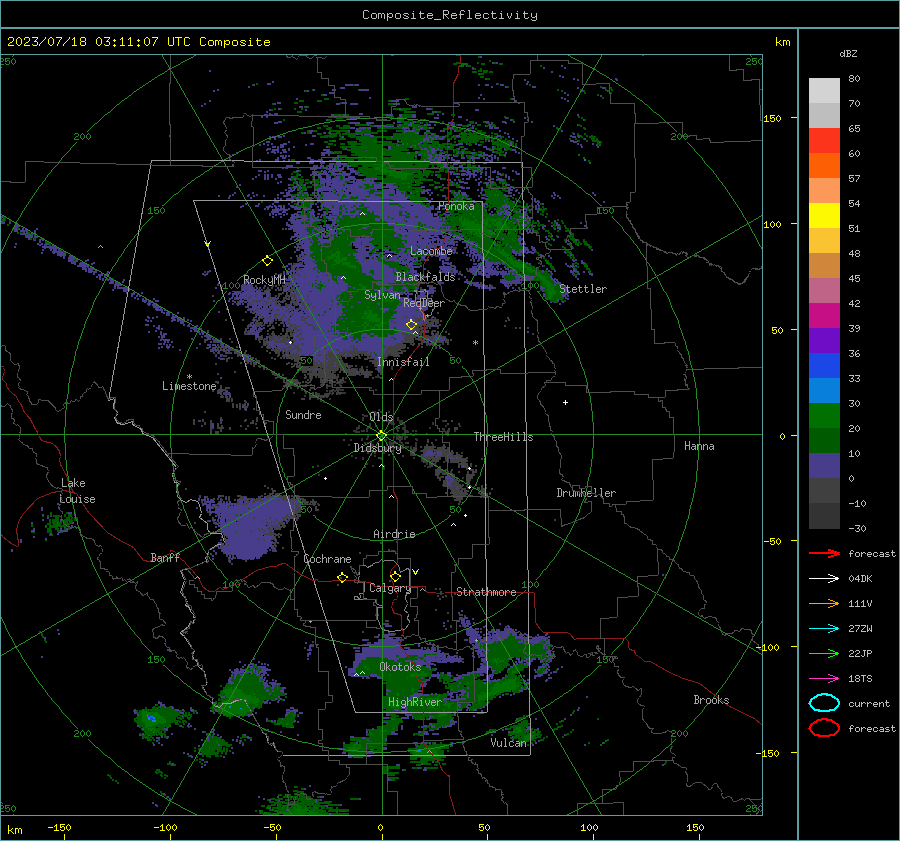Screen dimensions: 900x841
Task: Click the bright green 30 dBZ swatch
Action: pyautogui.click(x=824, y=416)
